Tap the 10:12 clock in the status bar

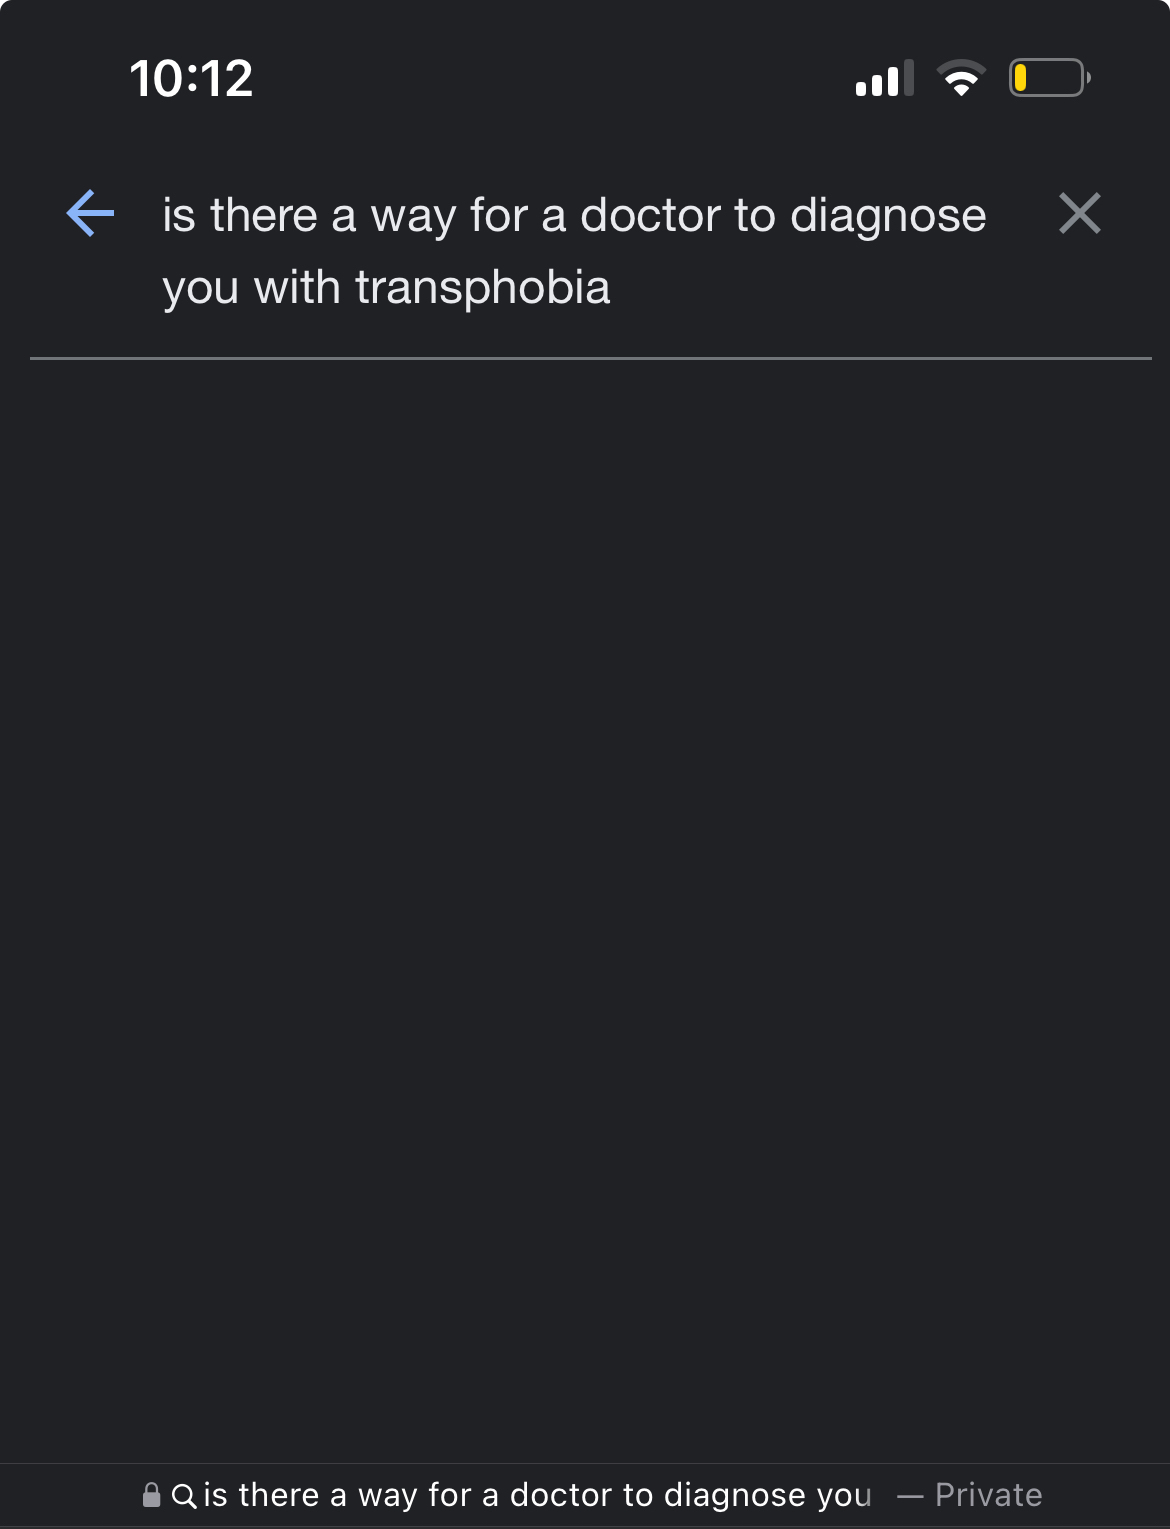191,79
